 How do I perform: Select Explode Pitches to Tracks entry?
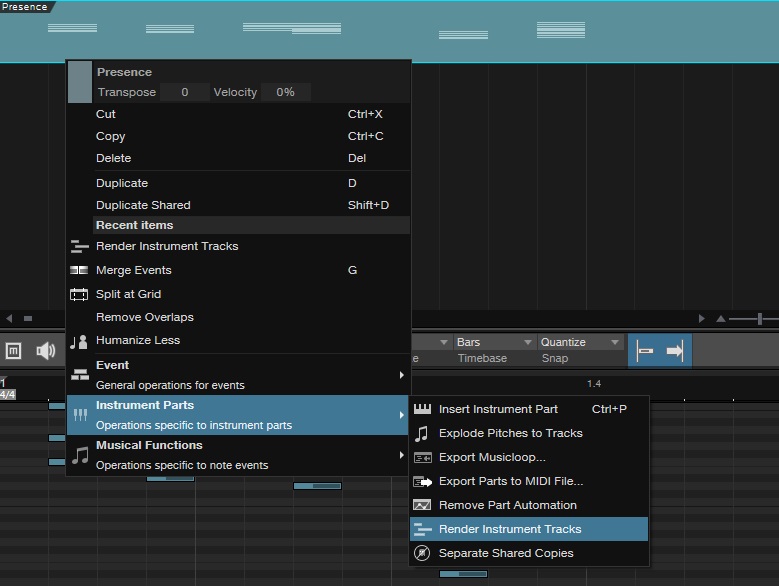[x=529, y=433]
